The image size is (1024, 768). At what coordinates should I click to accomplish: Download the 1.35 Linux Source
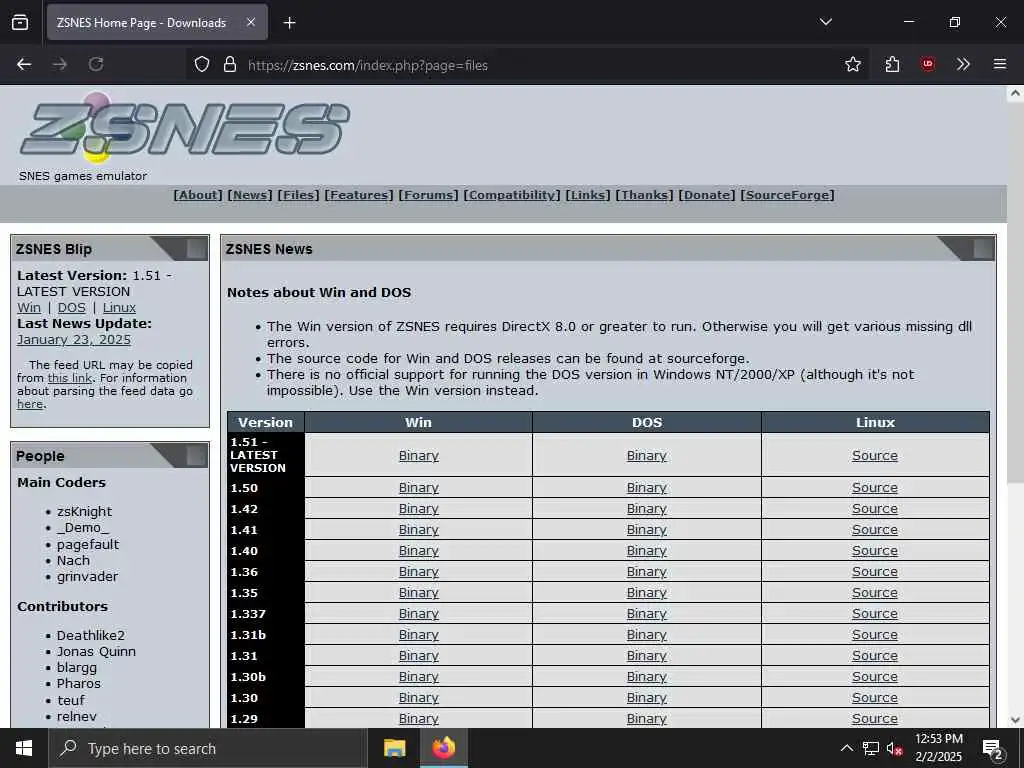pyautogui.click(x=874, y=592)
